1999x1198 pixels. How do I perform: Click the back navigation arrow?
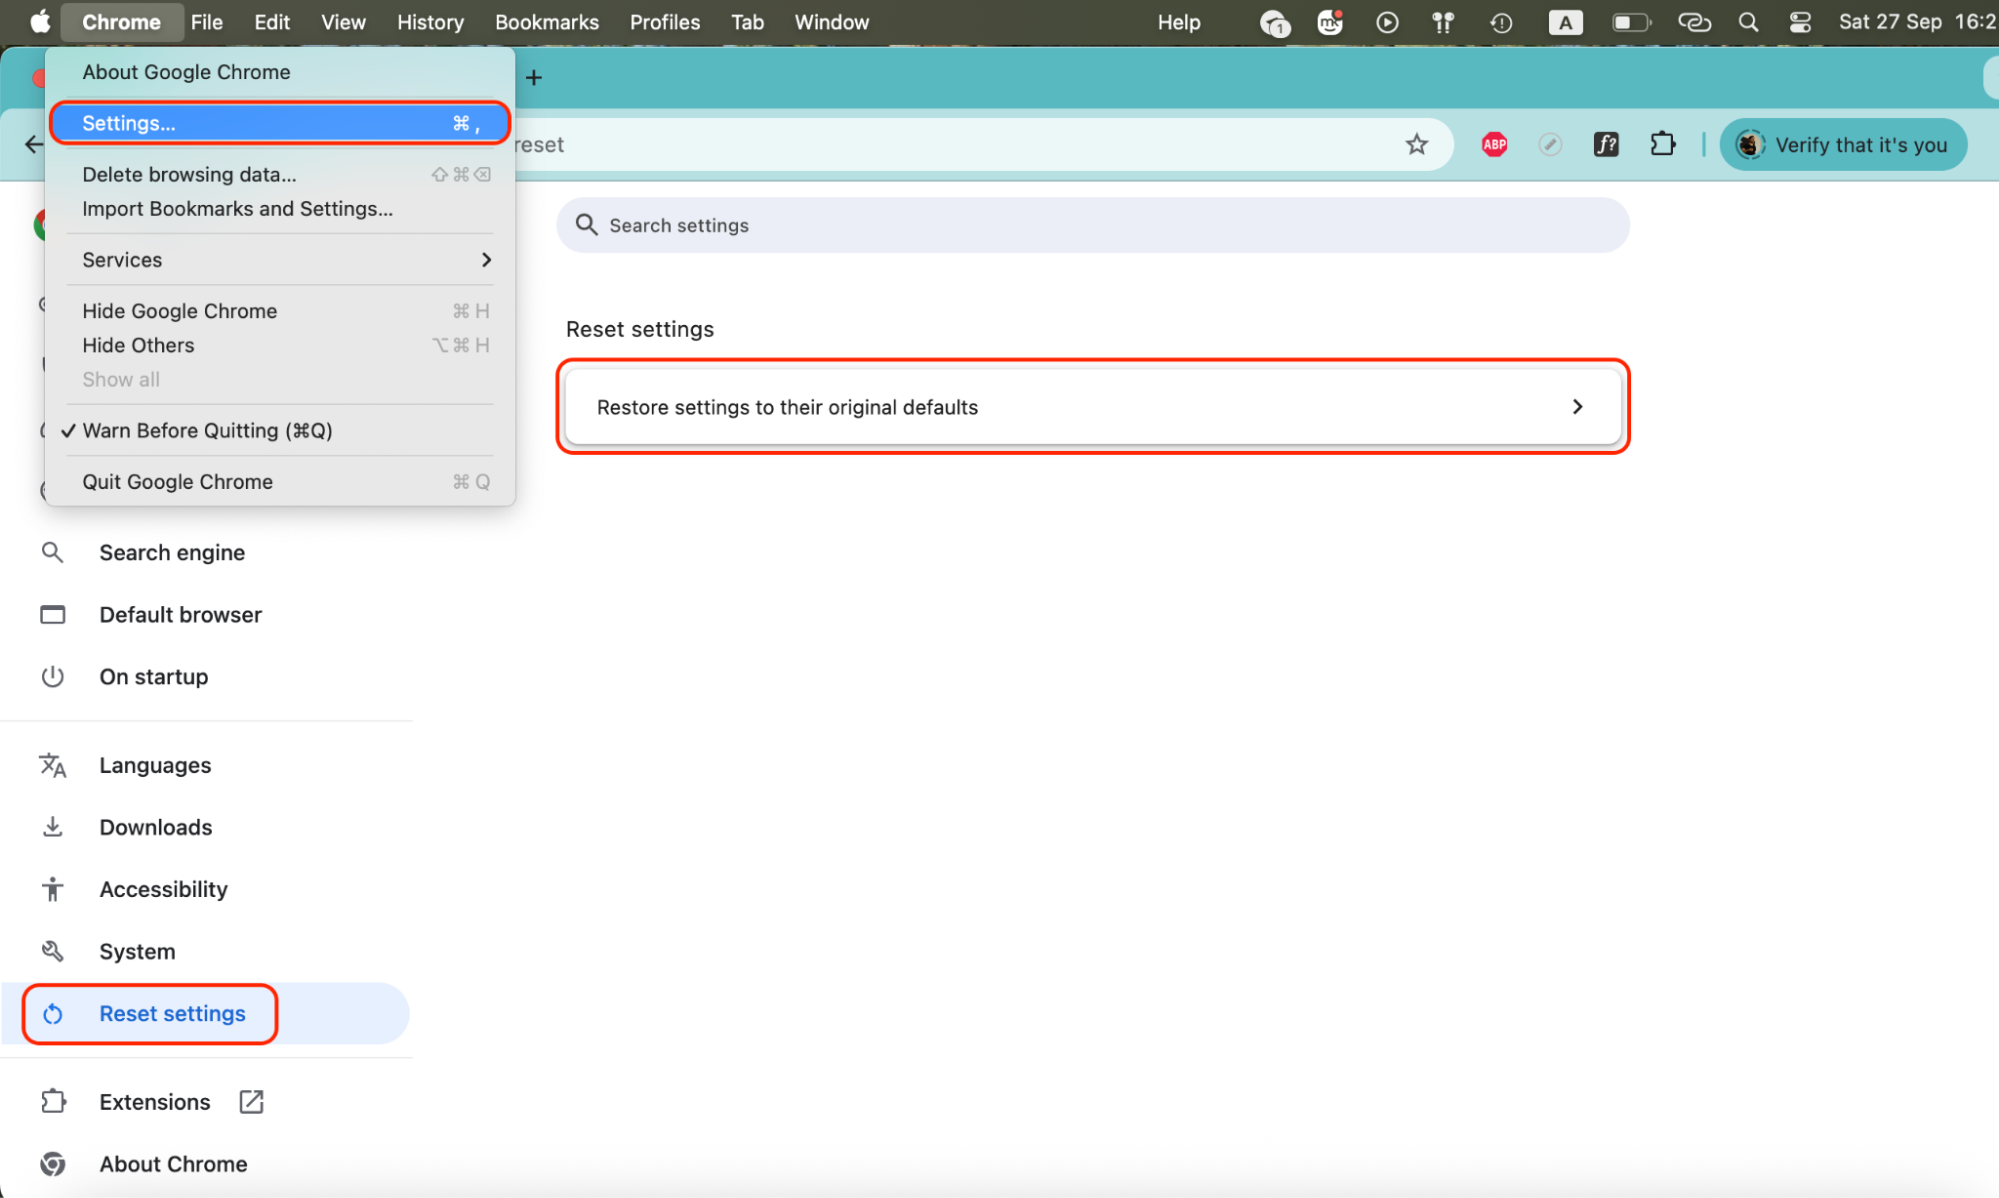[33, 144]
